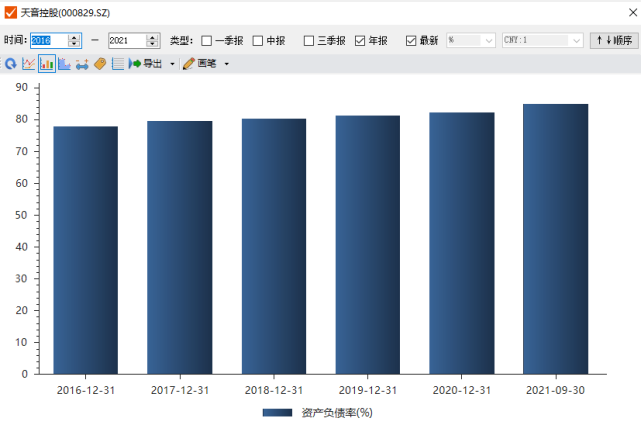Close the 天音控股 chart window
The width and height of the screenshot is (641, 425).
coord(633,13)
